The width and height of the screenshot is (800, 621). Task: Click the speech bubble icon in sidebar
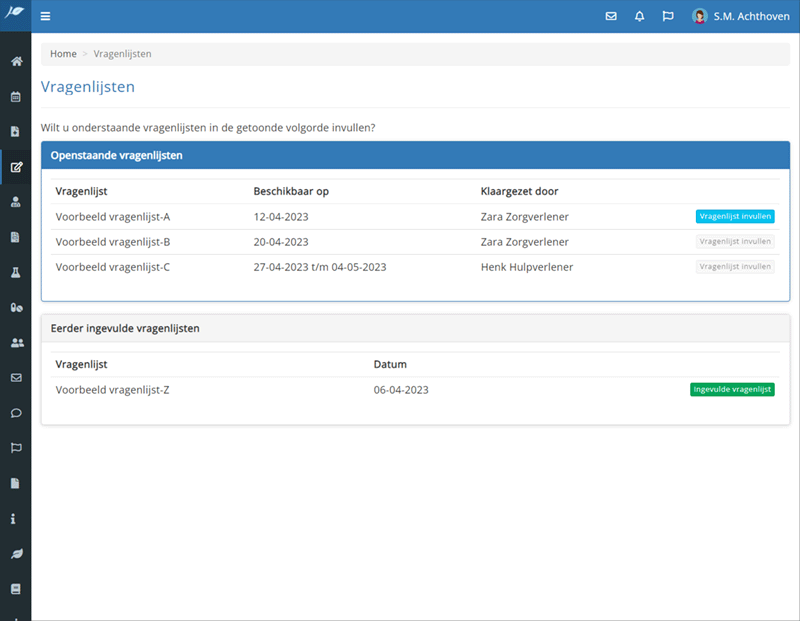(16, 413)
